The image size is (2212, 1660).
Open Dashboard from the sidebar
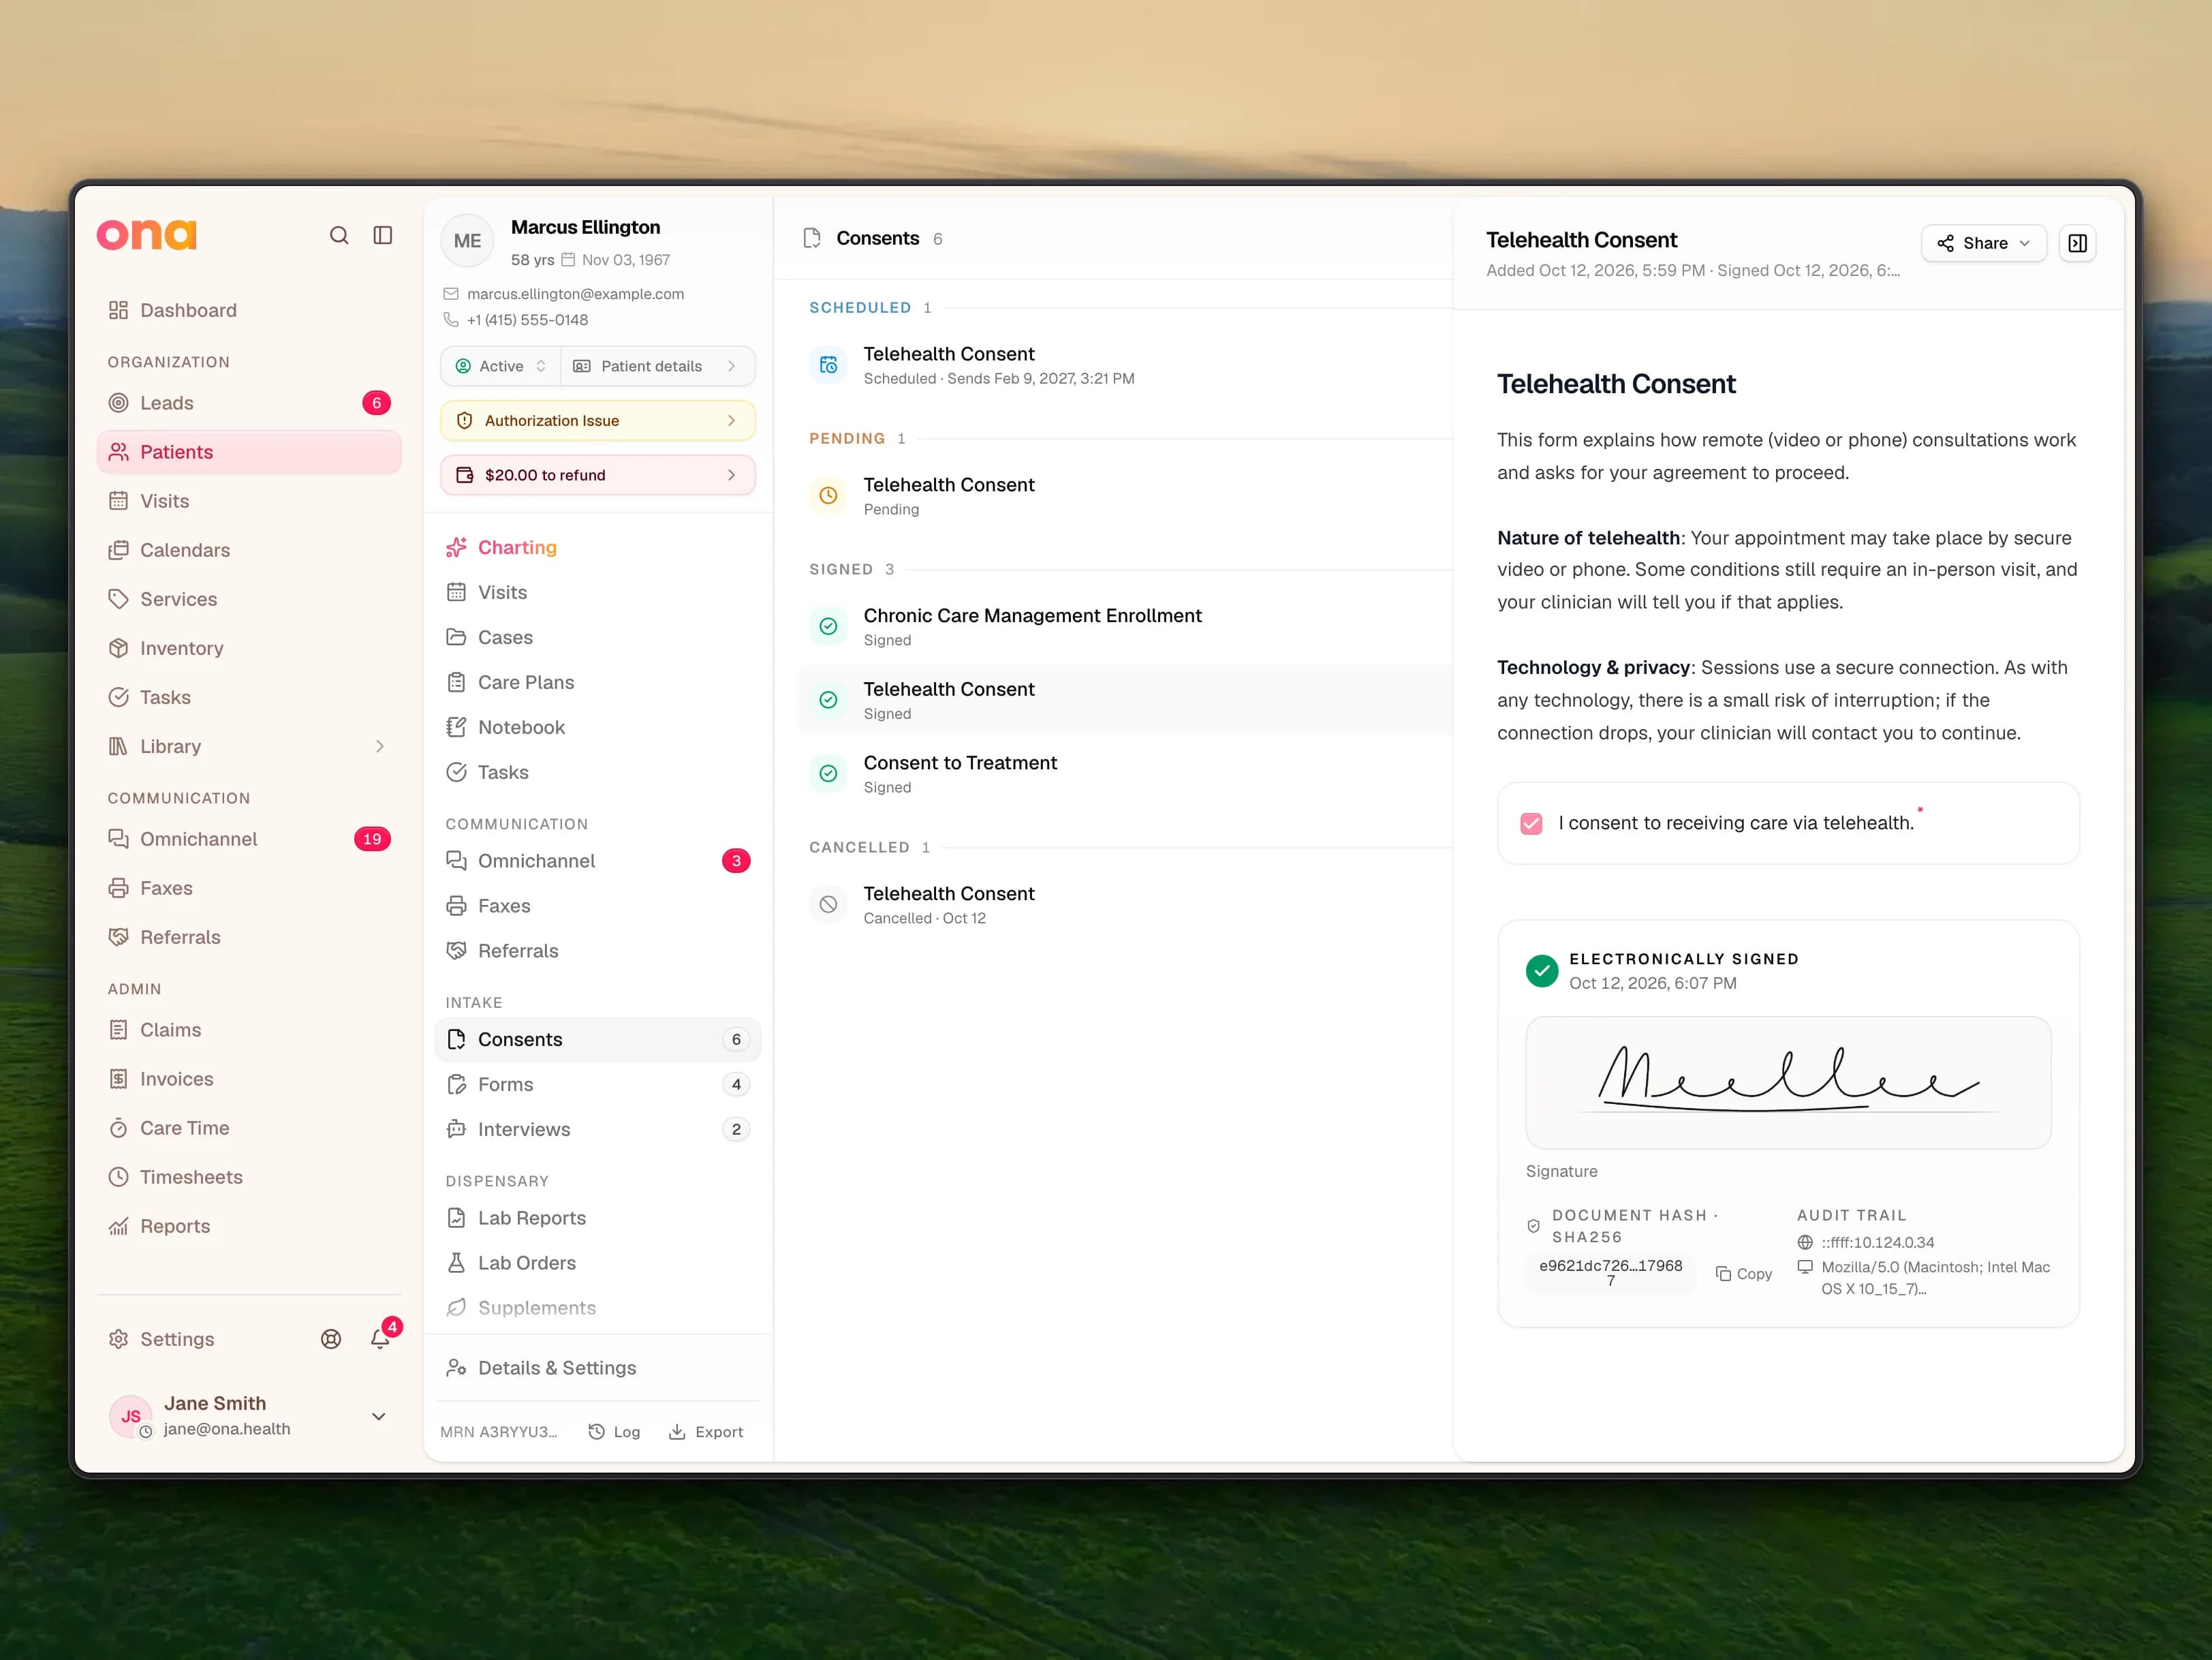click(x=249, y=310)
